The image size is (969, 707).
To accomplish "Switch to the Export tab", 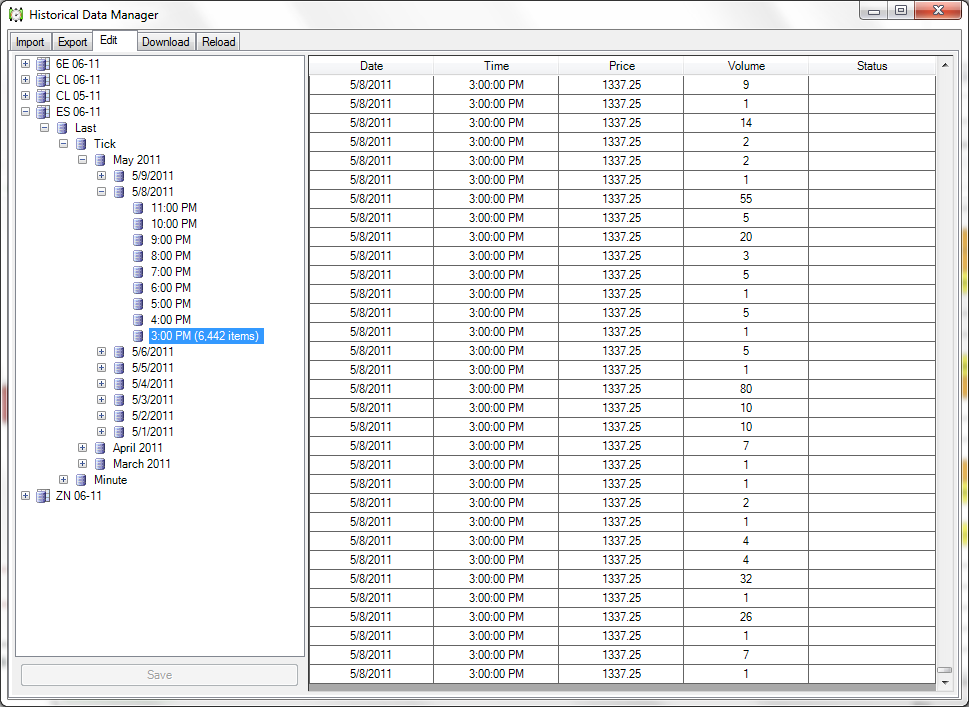I will pos(72,42).
